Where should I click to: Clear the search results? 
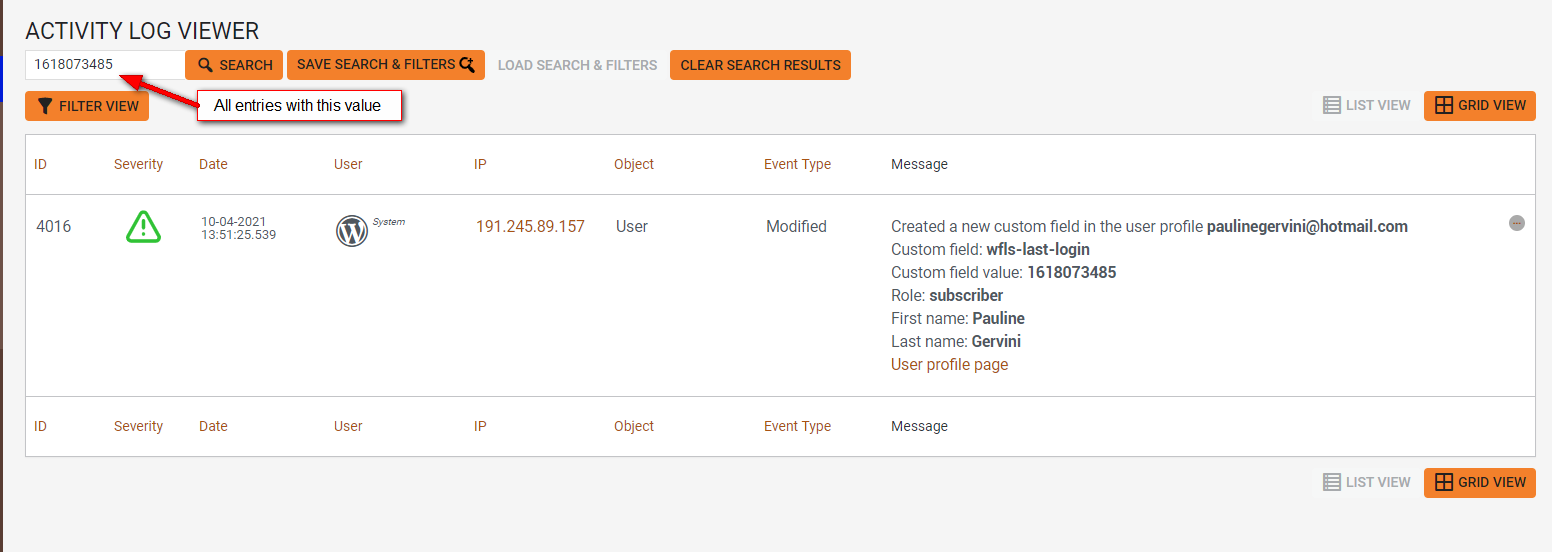[760, 65]
